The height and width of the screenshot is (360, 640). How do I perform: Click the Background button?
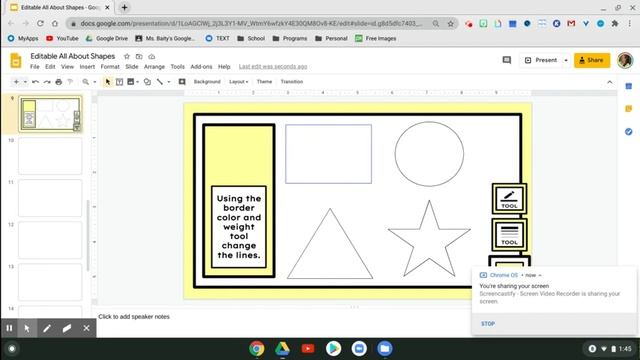207,82
